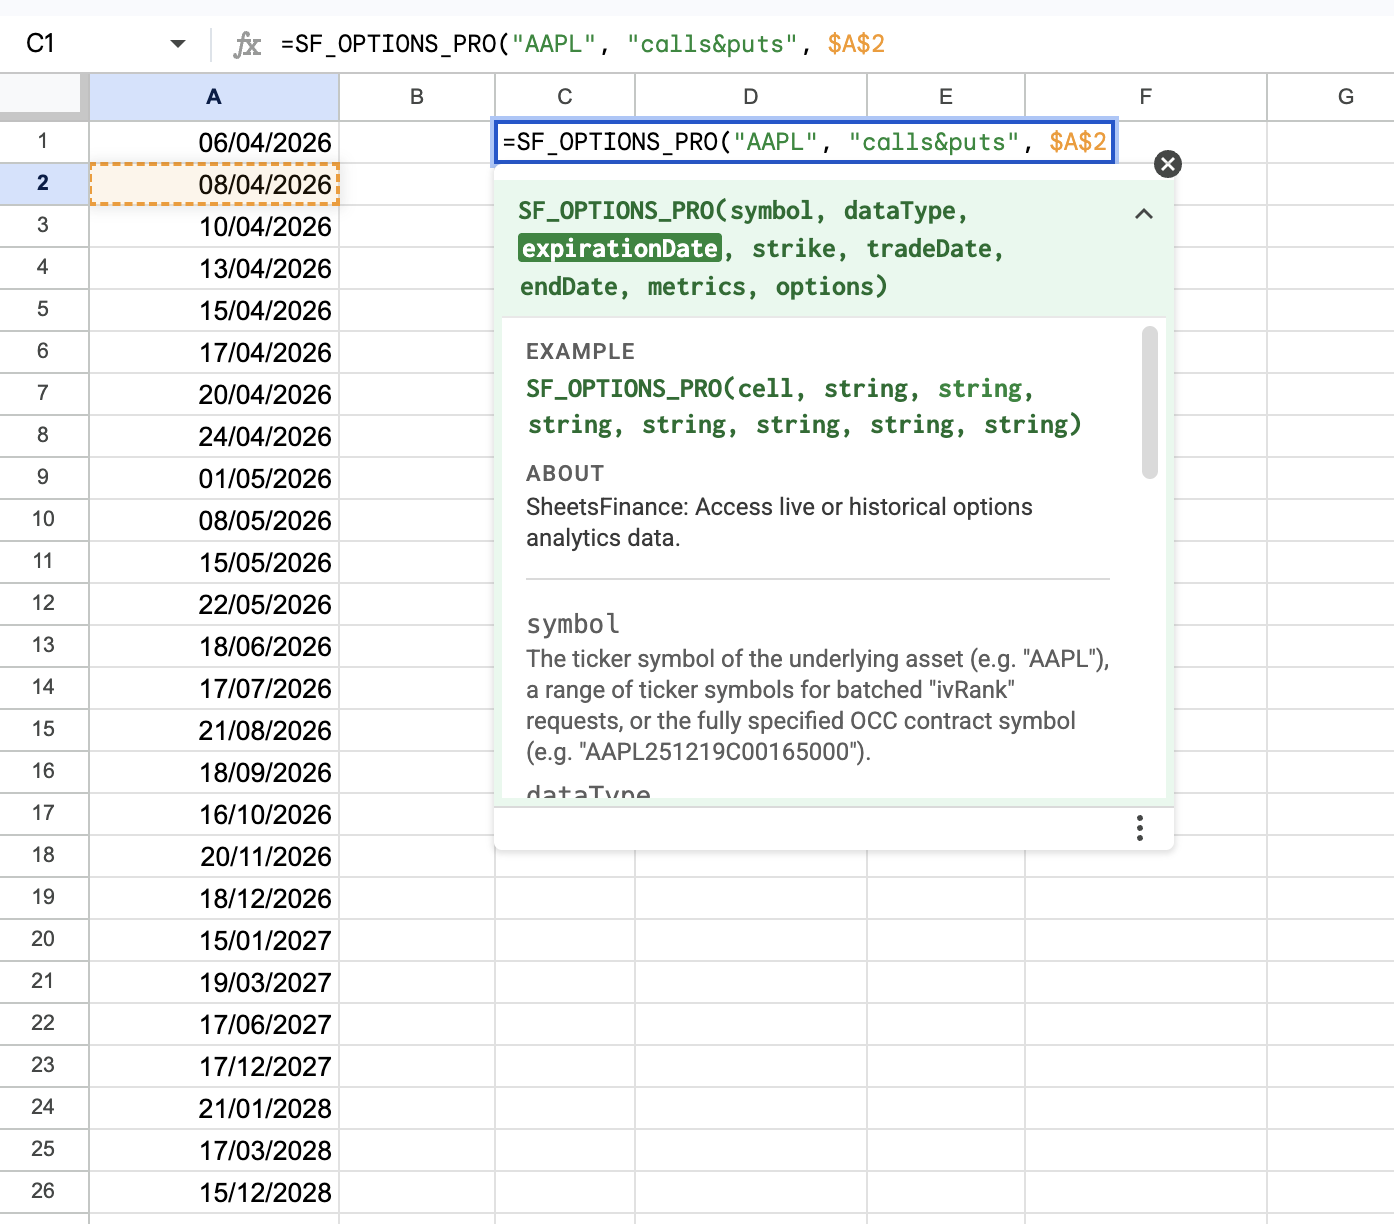Close the formula help popup
The image size is (1394, 1224).
[1168, 164]
